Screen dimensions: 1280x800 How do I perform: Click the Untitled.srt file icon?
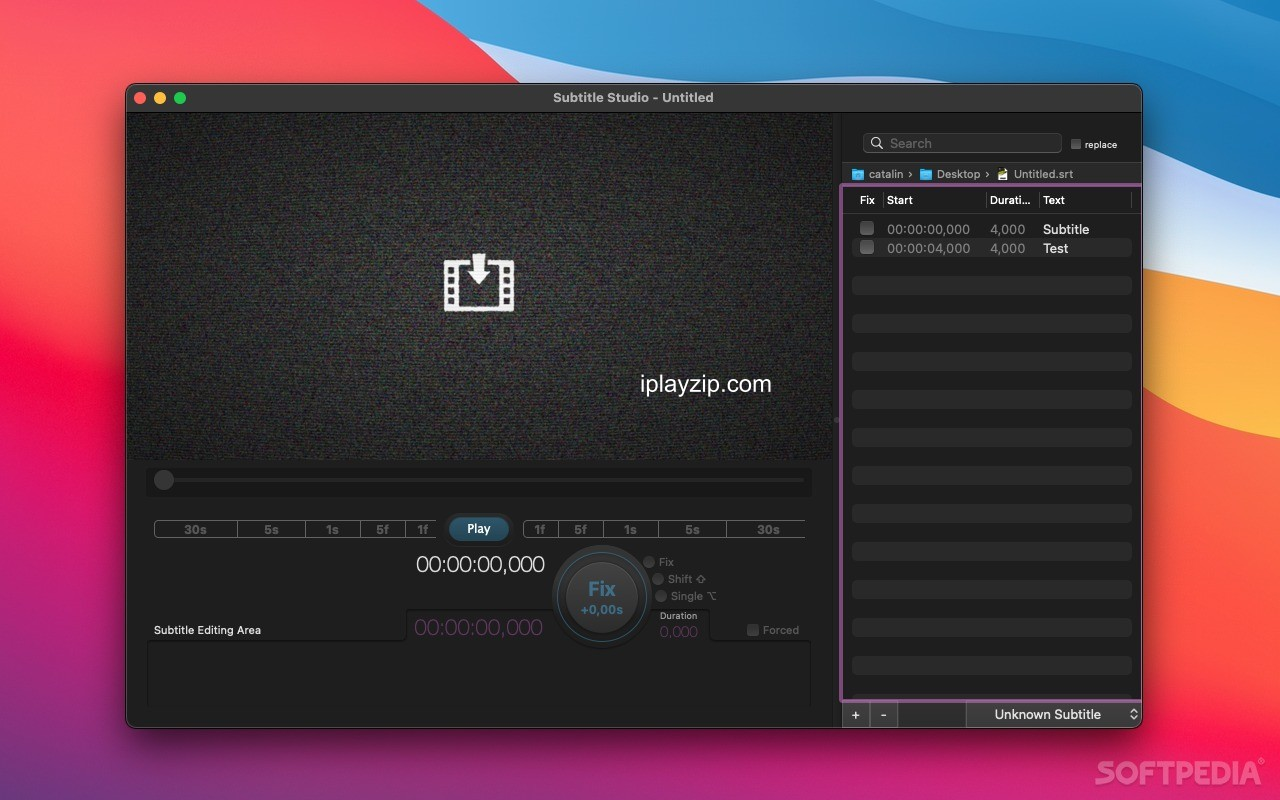(1003, 174)
